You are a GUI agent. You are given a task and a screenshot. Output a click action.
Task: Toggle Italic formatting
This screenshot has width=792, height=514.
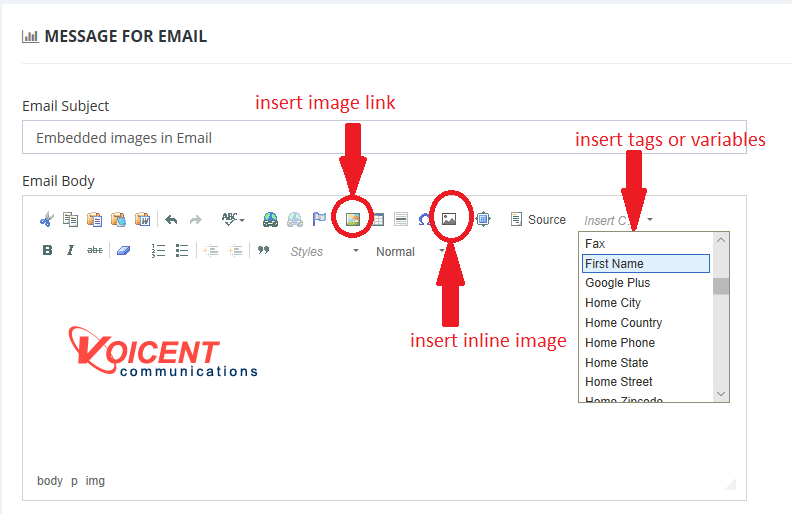point(70,251)
